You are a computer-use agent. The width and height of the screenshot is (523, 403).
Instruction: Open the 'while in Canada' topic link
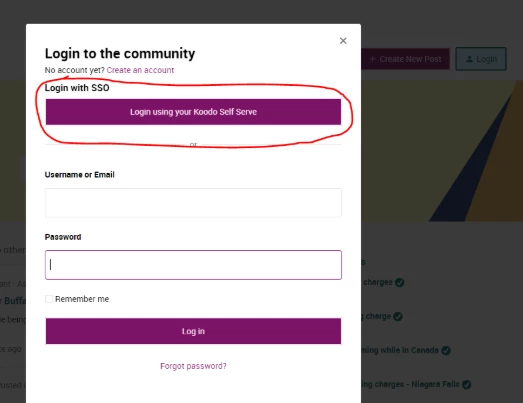[400, 350]
